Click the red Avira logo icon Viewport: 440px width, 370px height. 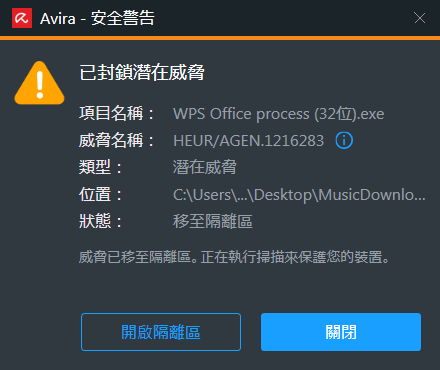(22, 18)
